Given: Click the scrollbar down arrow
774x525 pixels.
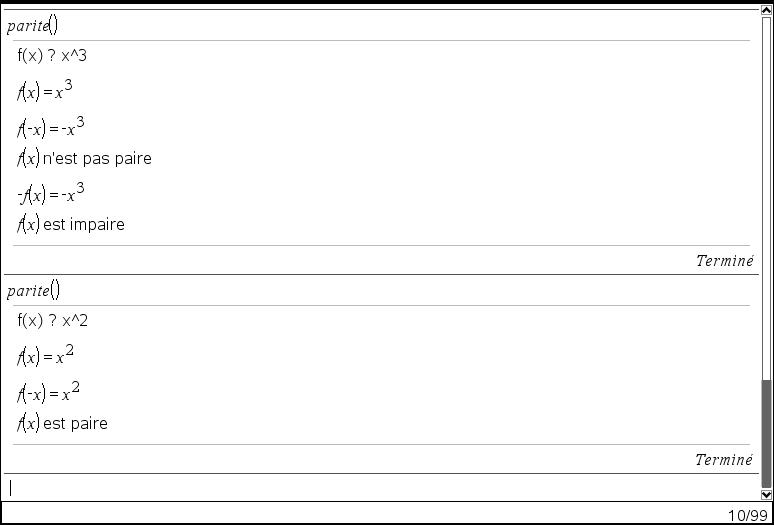Looking at the screenshot, I should pyautogui.click(x=766, y=494).
